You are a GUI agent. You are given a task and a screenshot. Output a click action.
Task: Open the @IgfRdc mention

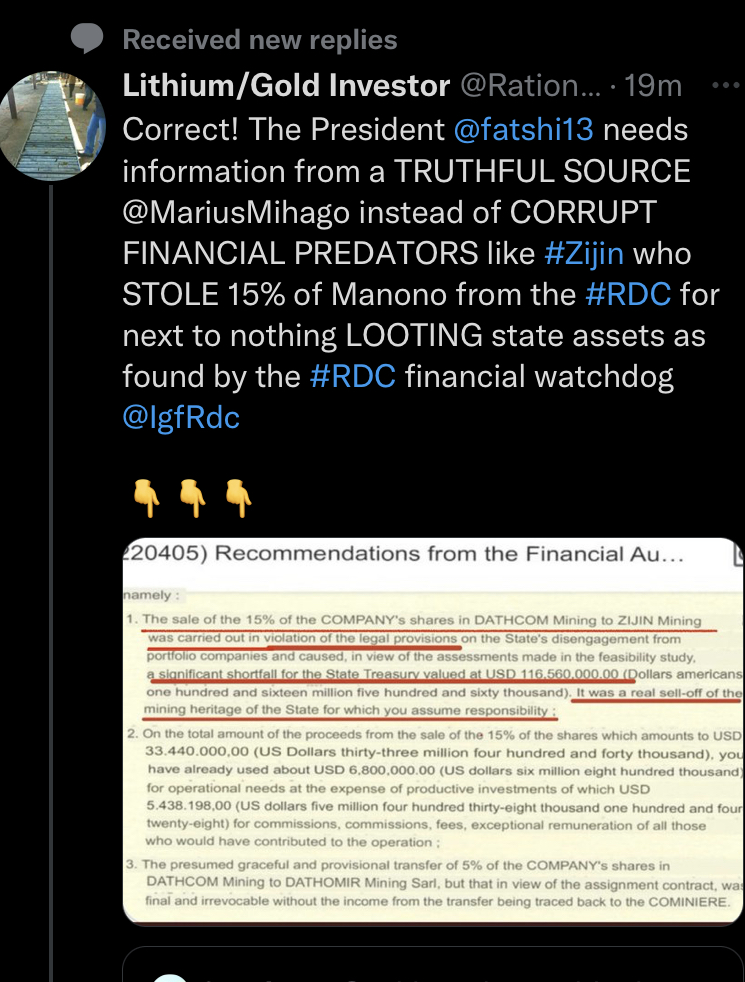[181, 417]
